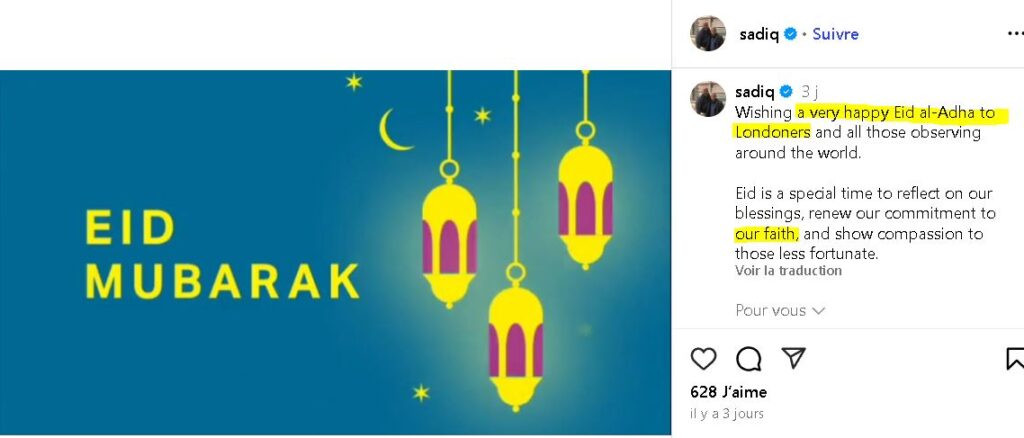Image resolution: width=1024 pixels, height=438 pixels.
Task: Follow the account via Suivre
Action: pos(835,34)
